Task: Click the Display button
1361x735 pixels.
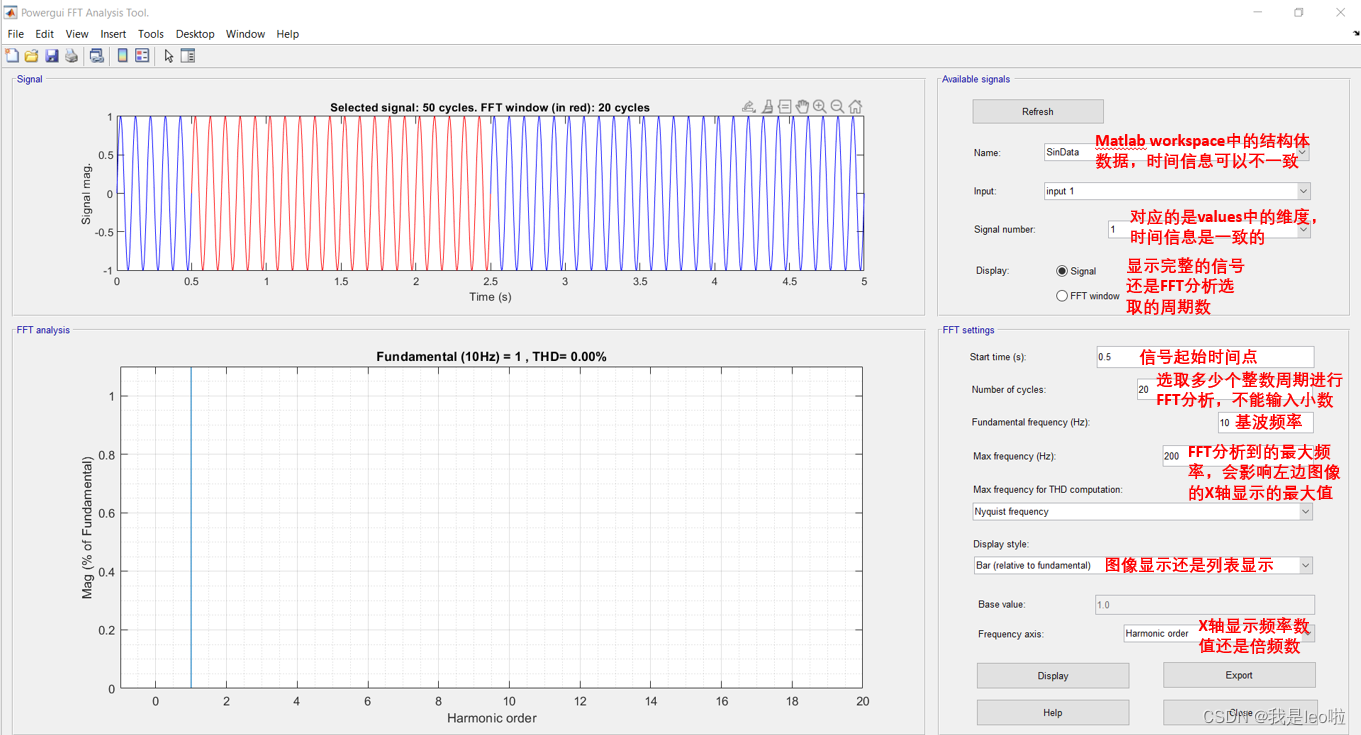Action: (x=1053, y=676)
